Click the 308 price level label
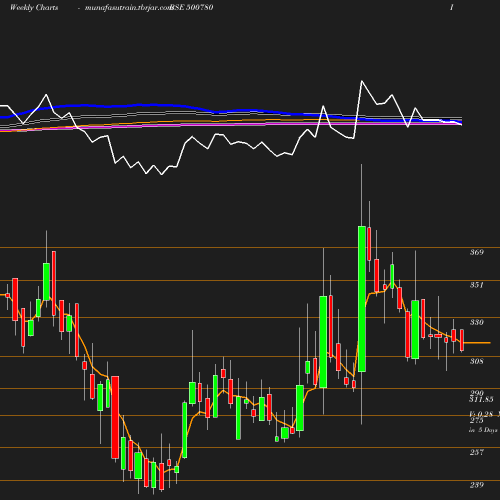Viewport: 500px width, 500px height. click(477, 361)
